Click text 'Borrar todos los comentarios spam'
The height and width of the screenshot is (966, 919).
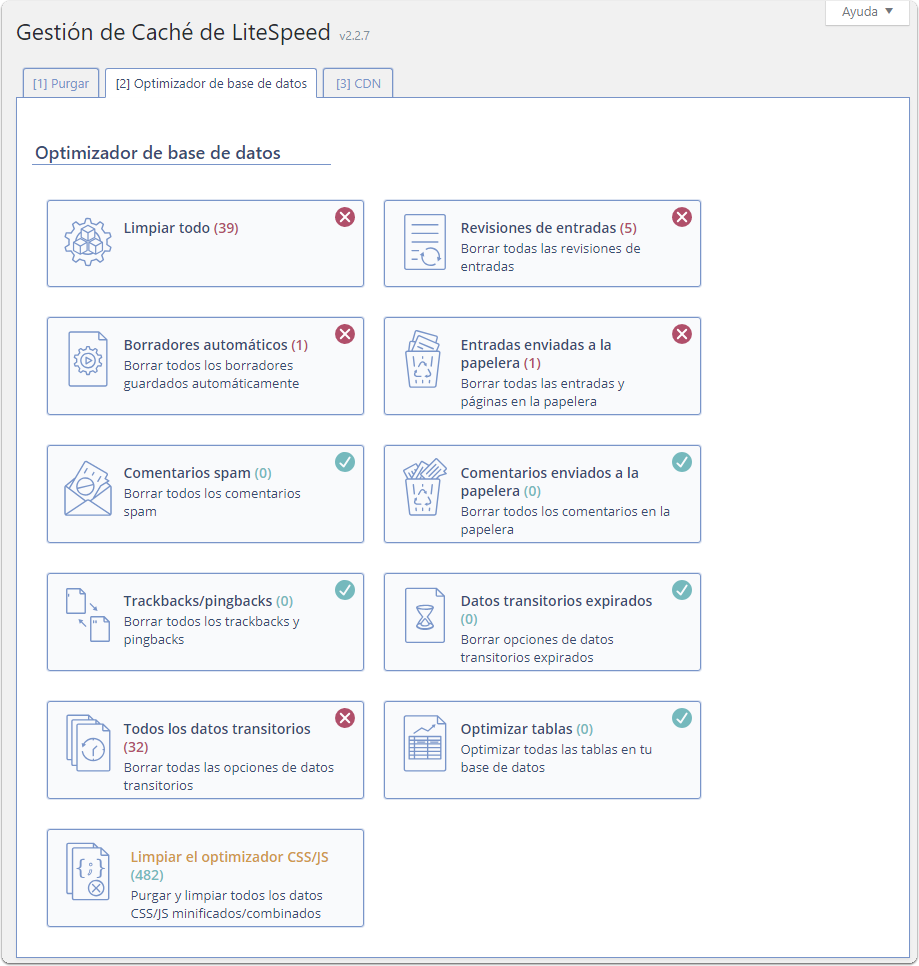(x=212, y=503)
